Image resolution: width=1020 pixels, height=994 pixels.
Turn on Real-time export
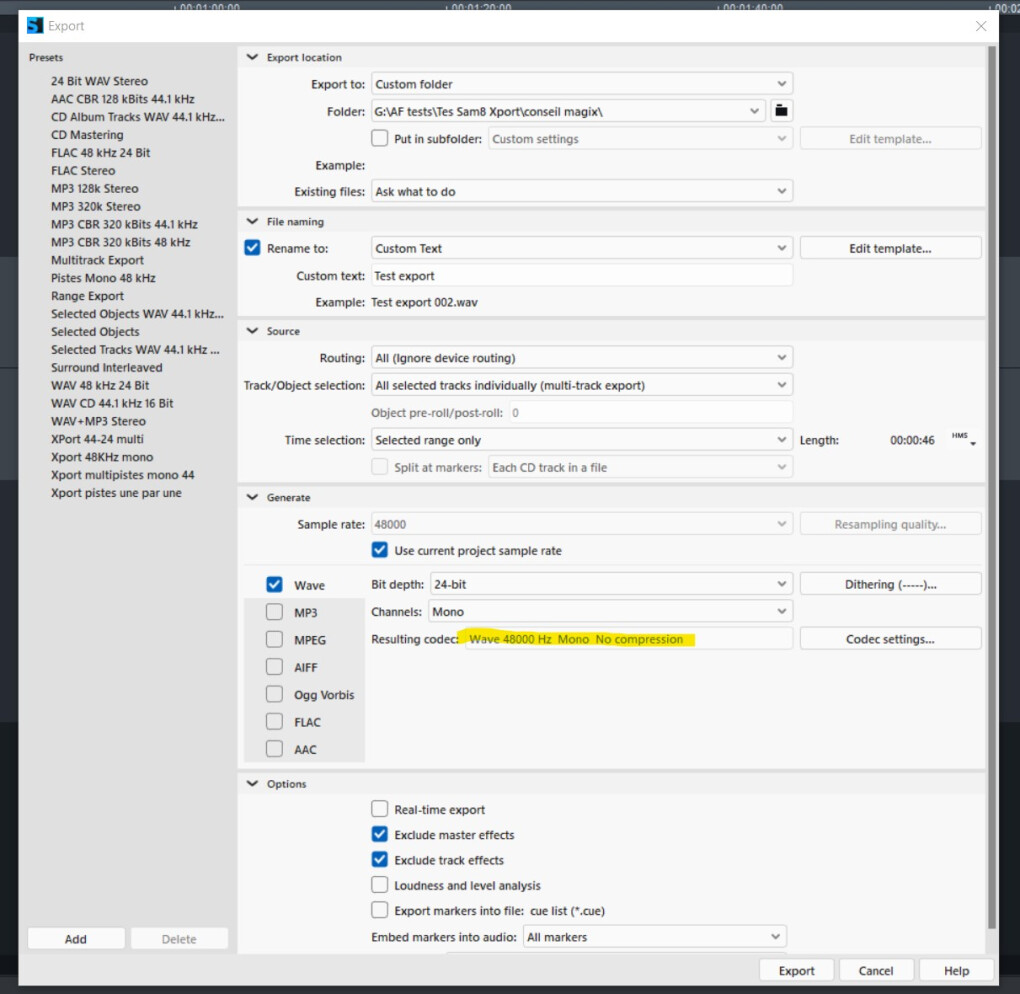[x=379, y=809]
